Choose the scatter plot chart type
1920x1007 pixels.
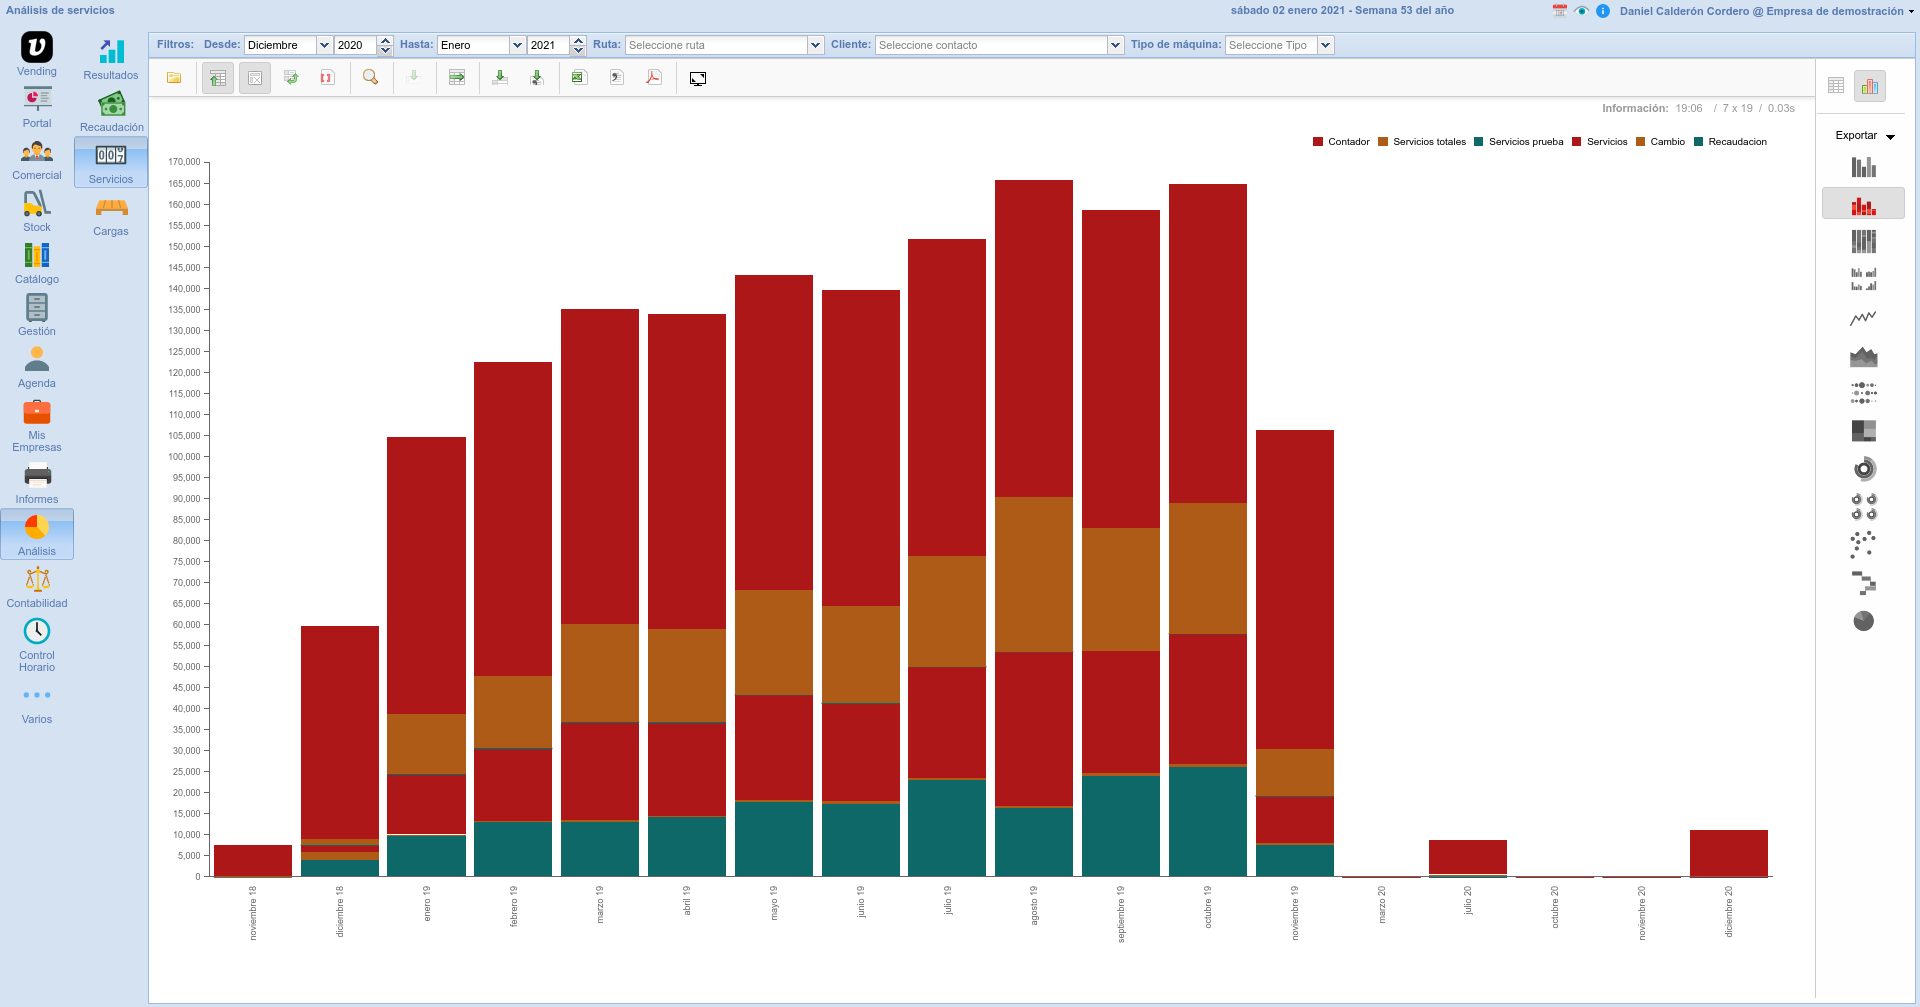tap(1863, 544)
